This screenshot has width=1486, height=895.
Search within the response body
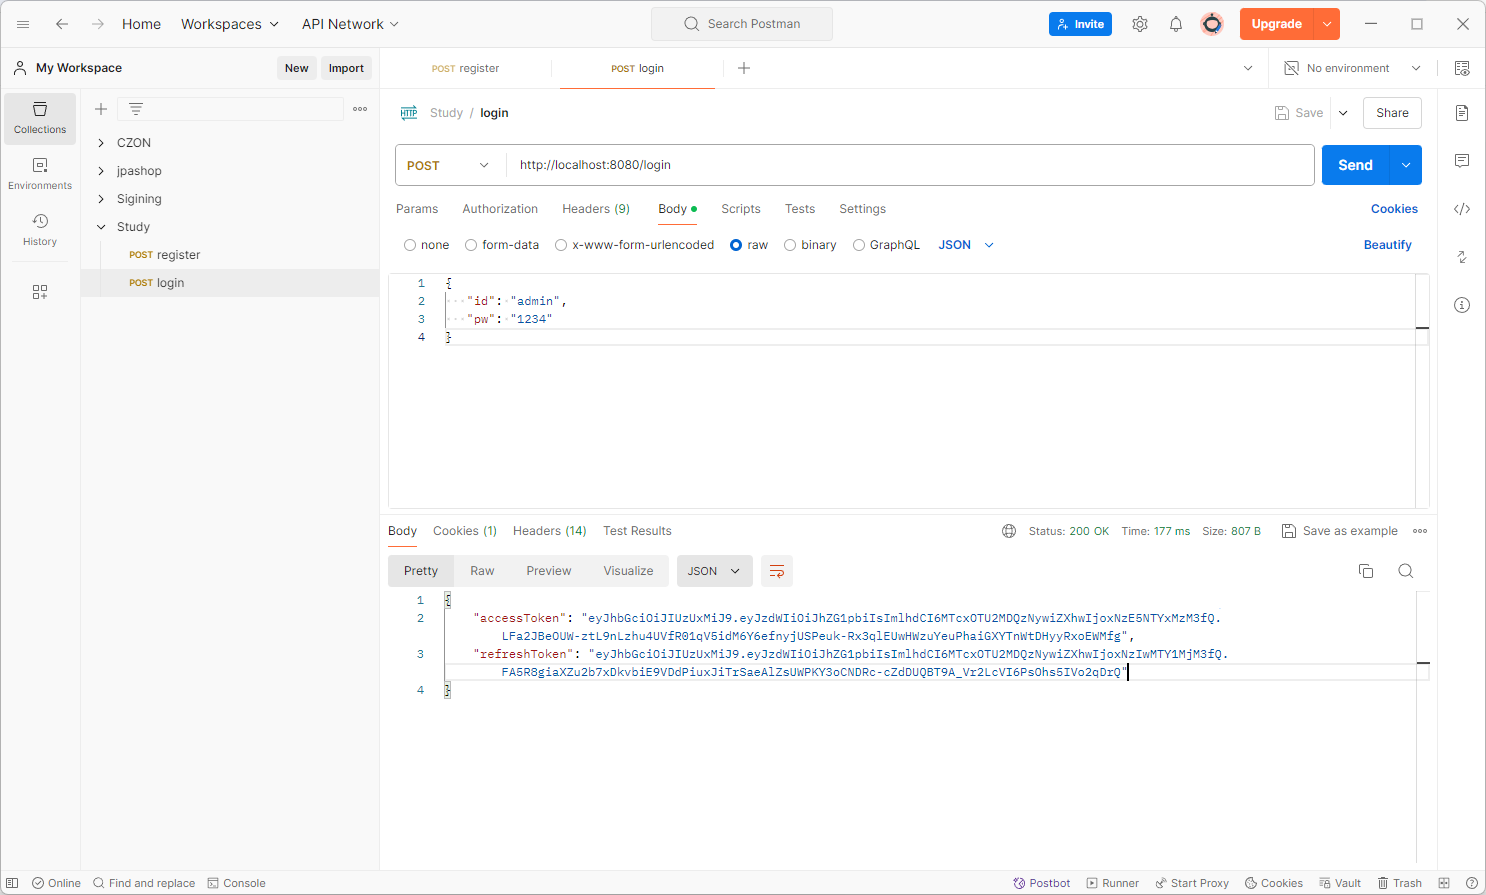(x=1406, y=571)
